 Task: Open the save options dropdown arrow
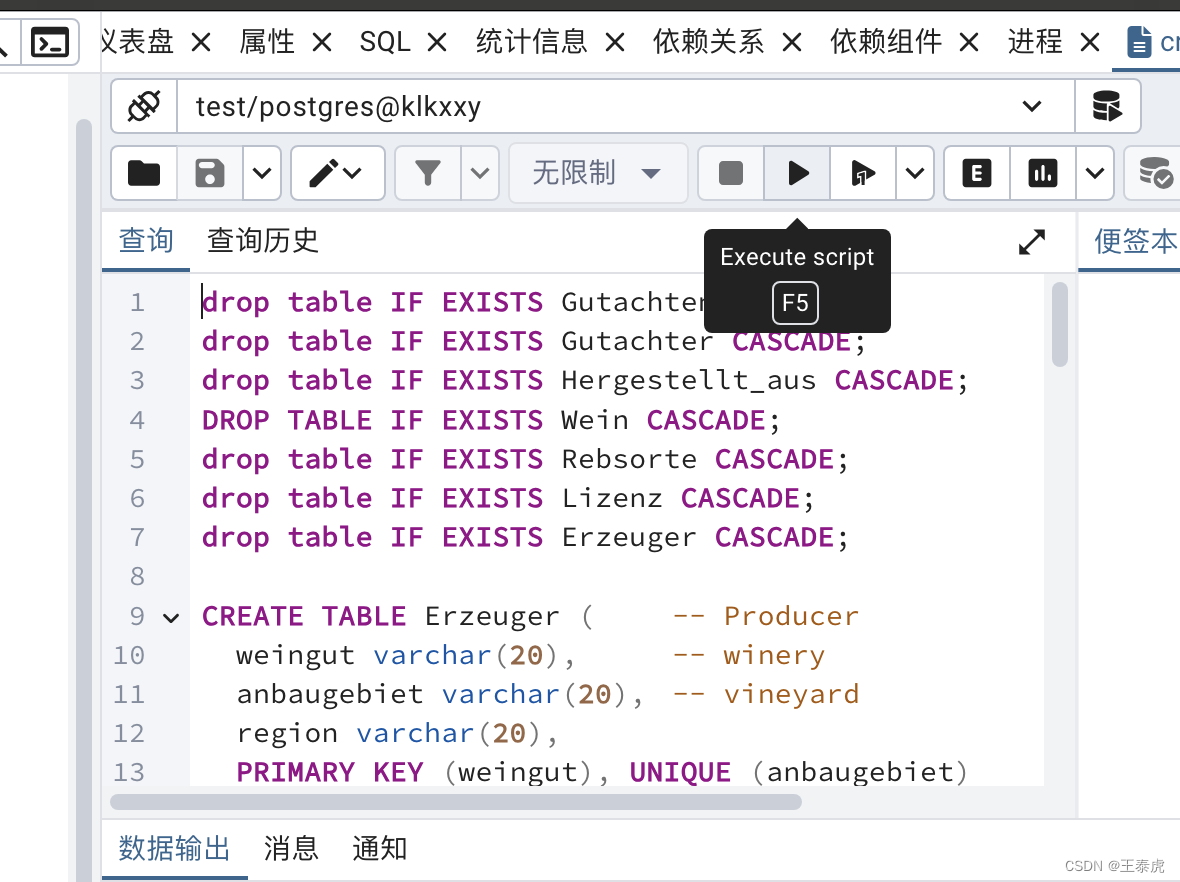(261, 172)
